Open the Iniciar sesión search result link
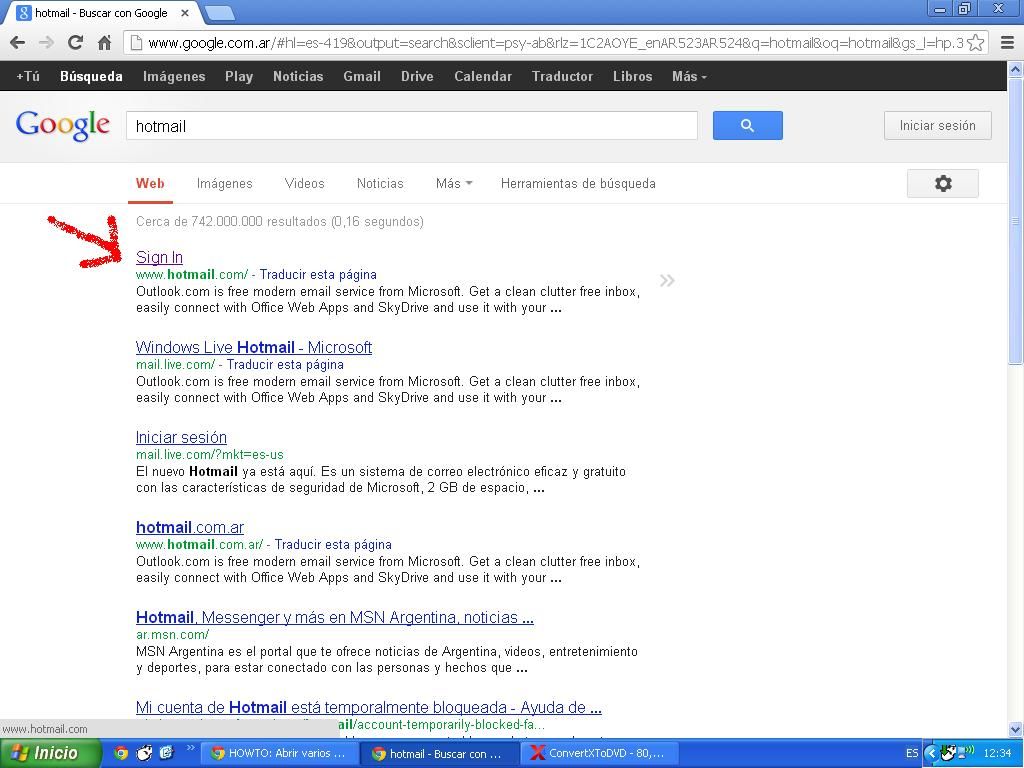Image resolution: width=1024 pixels, height=768 pixels. 182,438
